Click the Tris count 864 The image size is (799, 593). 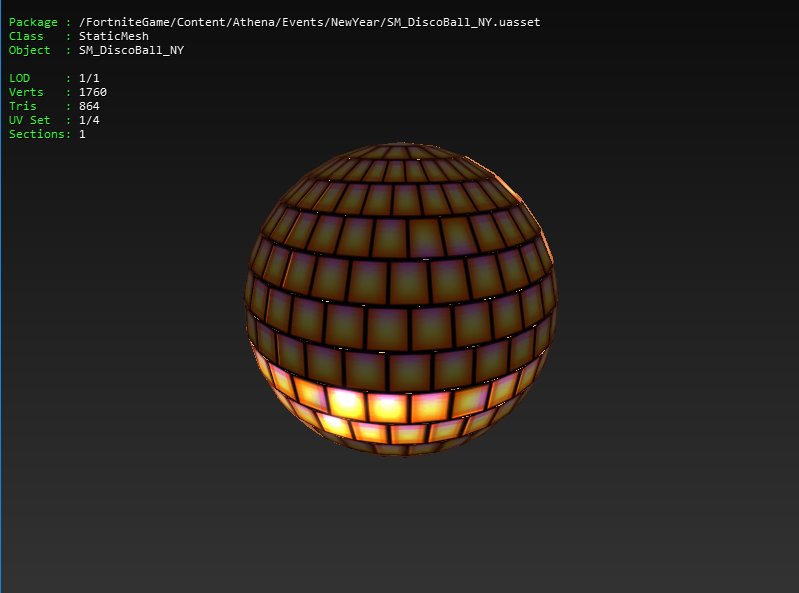point(89,106)
